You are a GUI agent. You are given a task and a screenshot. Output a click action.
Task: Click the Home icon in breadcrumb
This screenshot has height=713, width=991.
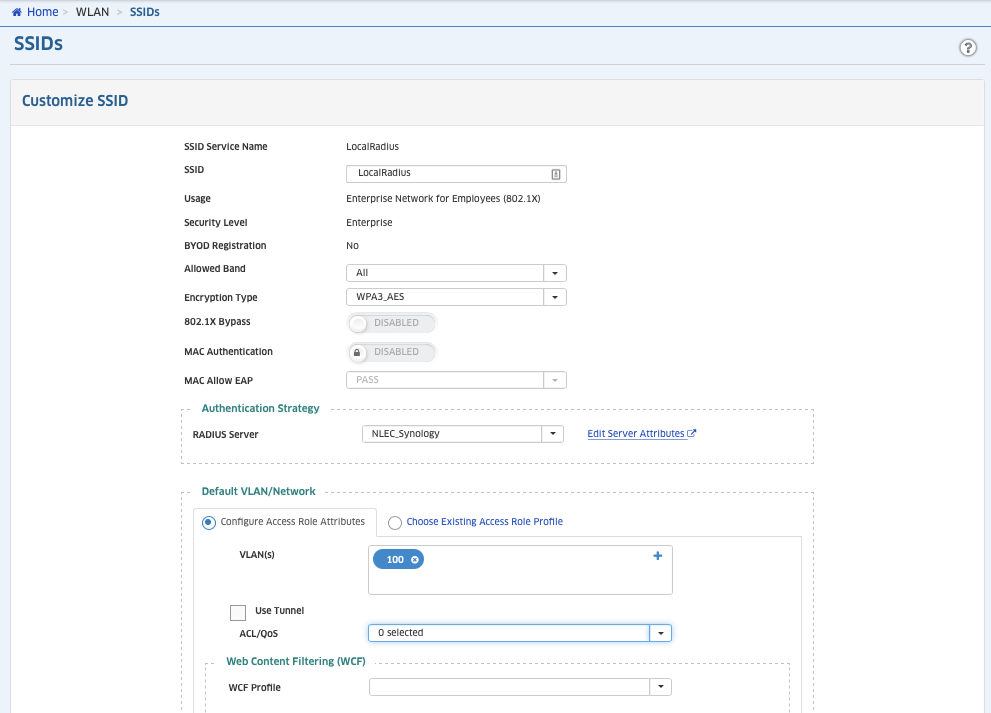click(x=16, y=12)
